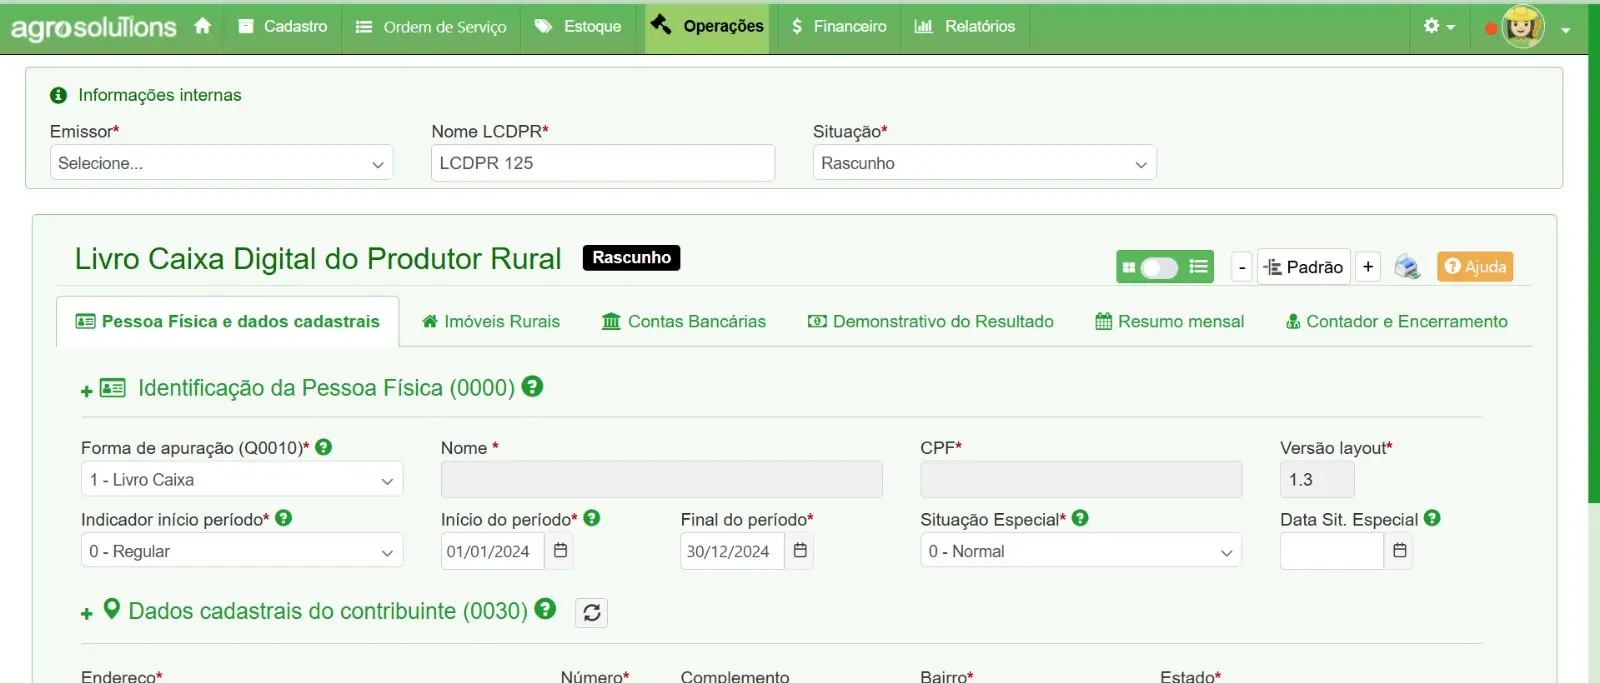This screenshot has height=683, width=1600.
Task: Click the black Rascunho status badge
Action: (632, 258)
